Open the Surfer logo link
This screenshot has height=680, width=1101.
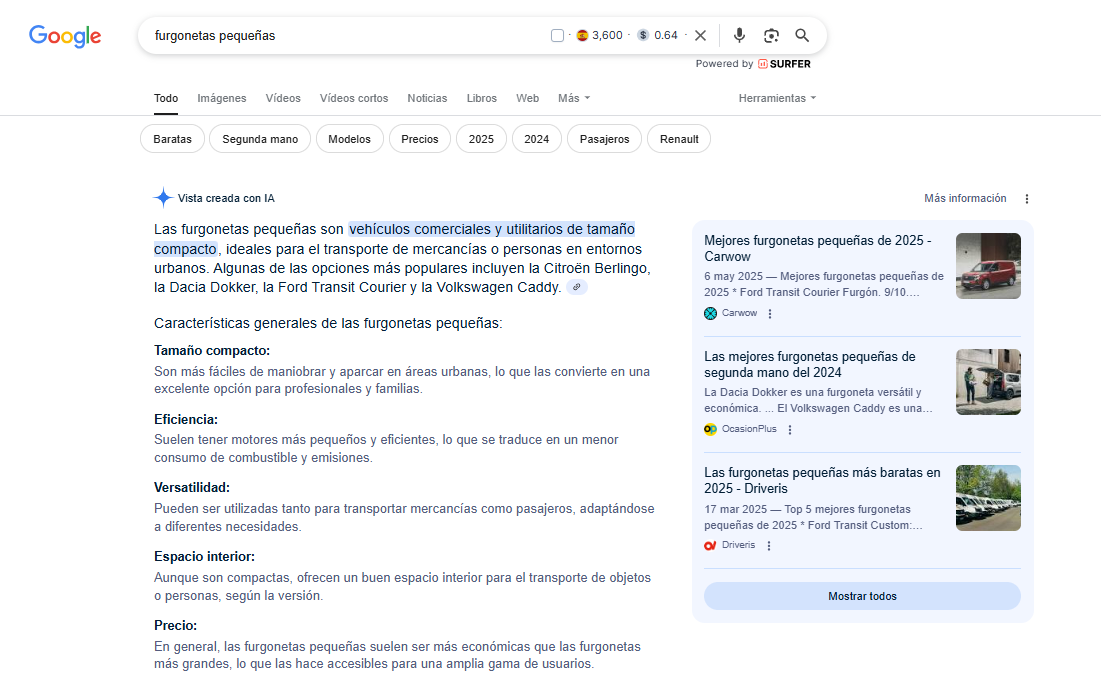tap(784, 64)
